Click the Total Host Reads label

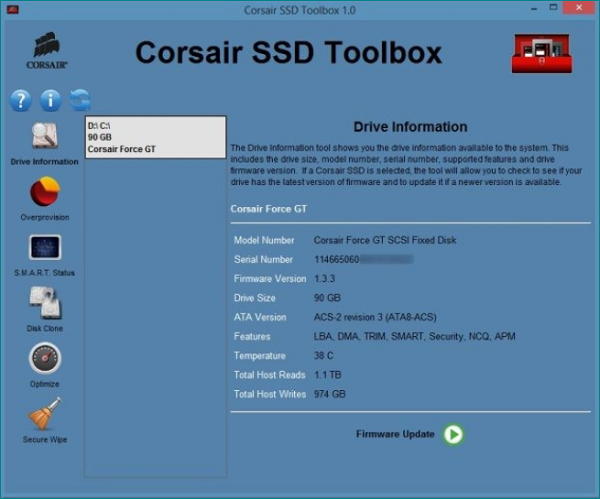270,375
